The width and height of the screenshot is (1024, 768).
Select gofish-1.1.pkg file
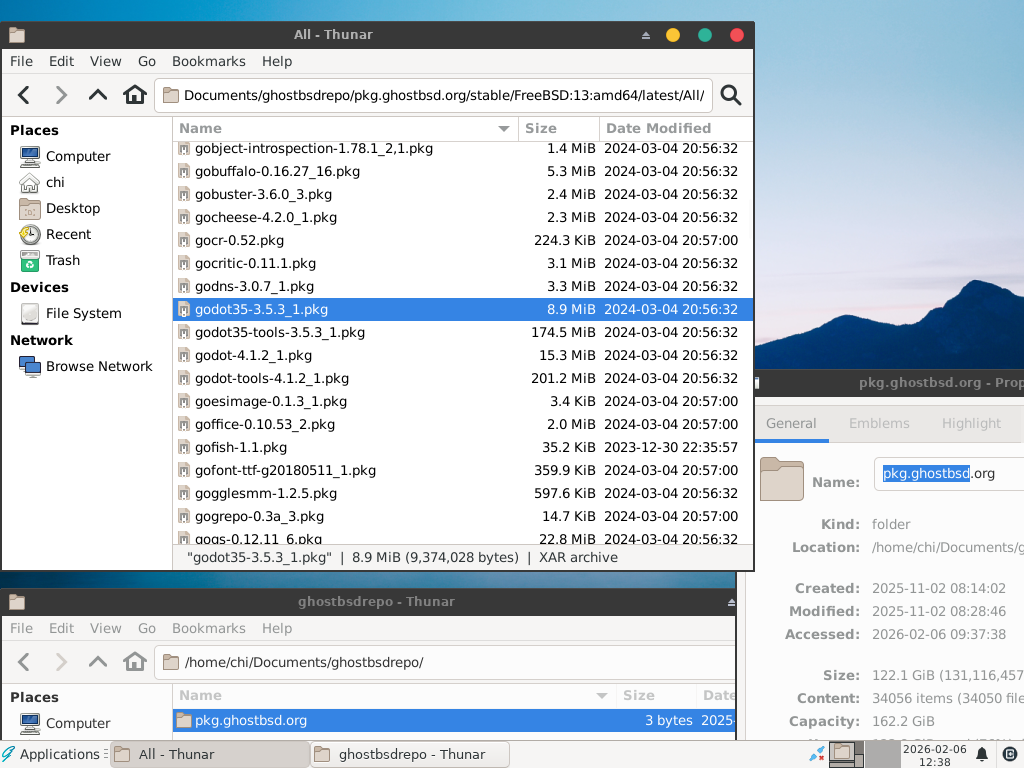click(x=241, y=447)
